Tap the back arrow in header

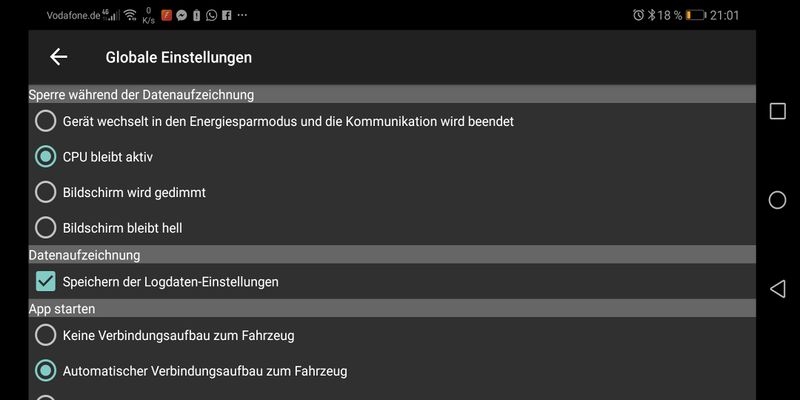pyautogui.click(x=59, y=57)
